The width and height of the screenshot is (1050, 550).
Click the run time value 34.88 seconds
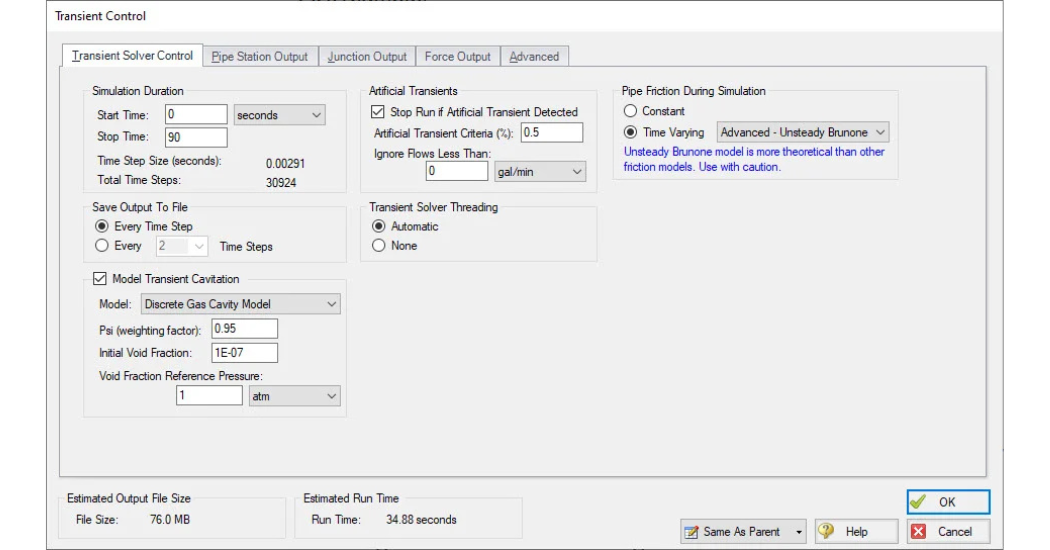421,520
